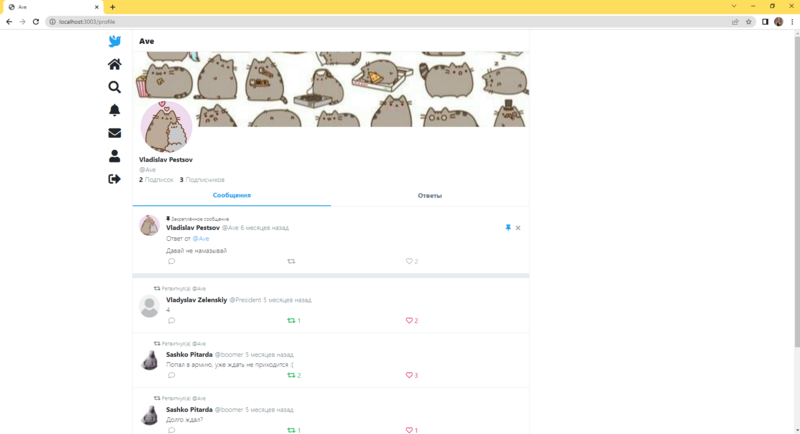The width and height of the screenshot is (800, 434).
Task: Share page with address bar share icon
Action: pos(735,22)
